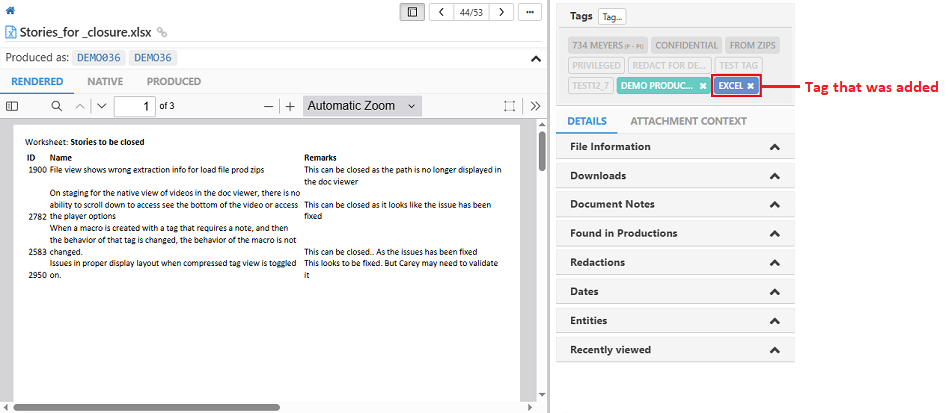Expand the Downloads section

(x=675, y=176)
